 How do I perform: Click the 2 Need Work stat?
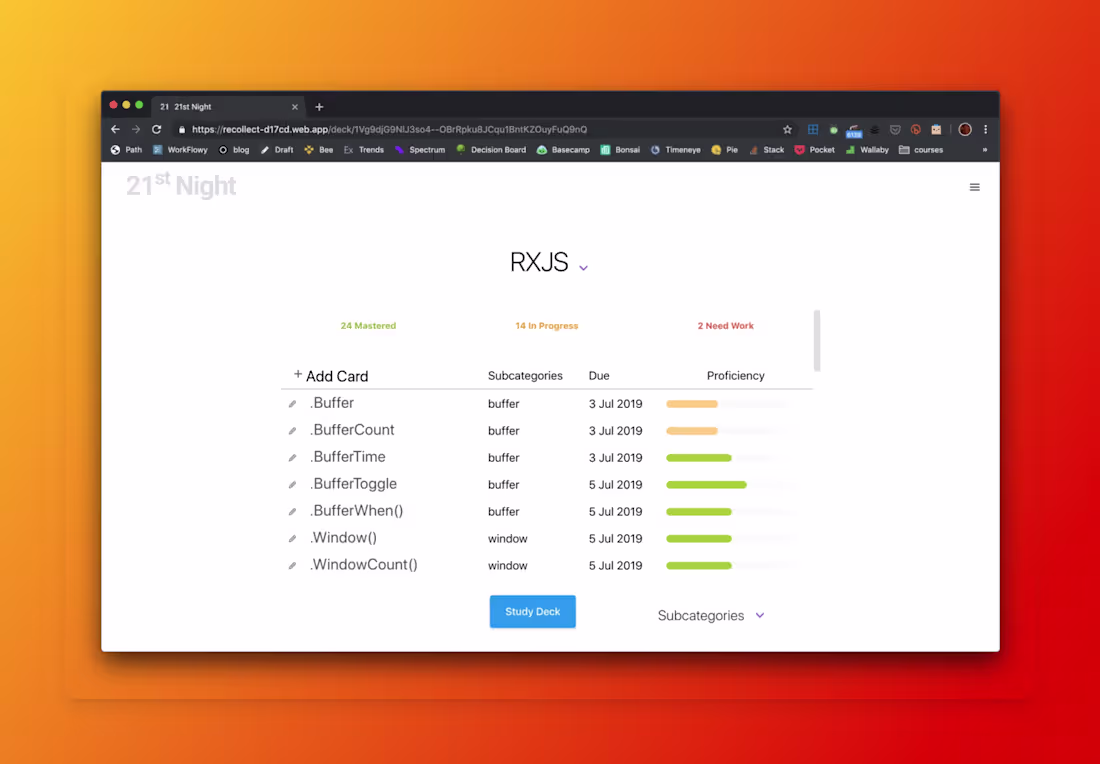[725, 326]
